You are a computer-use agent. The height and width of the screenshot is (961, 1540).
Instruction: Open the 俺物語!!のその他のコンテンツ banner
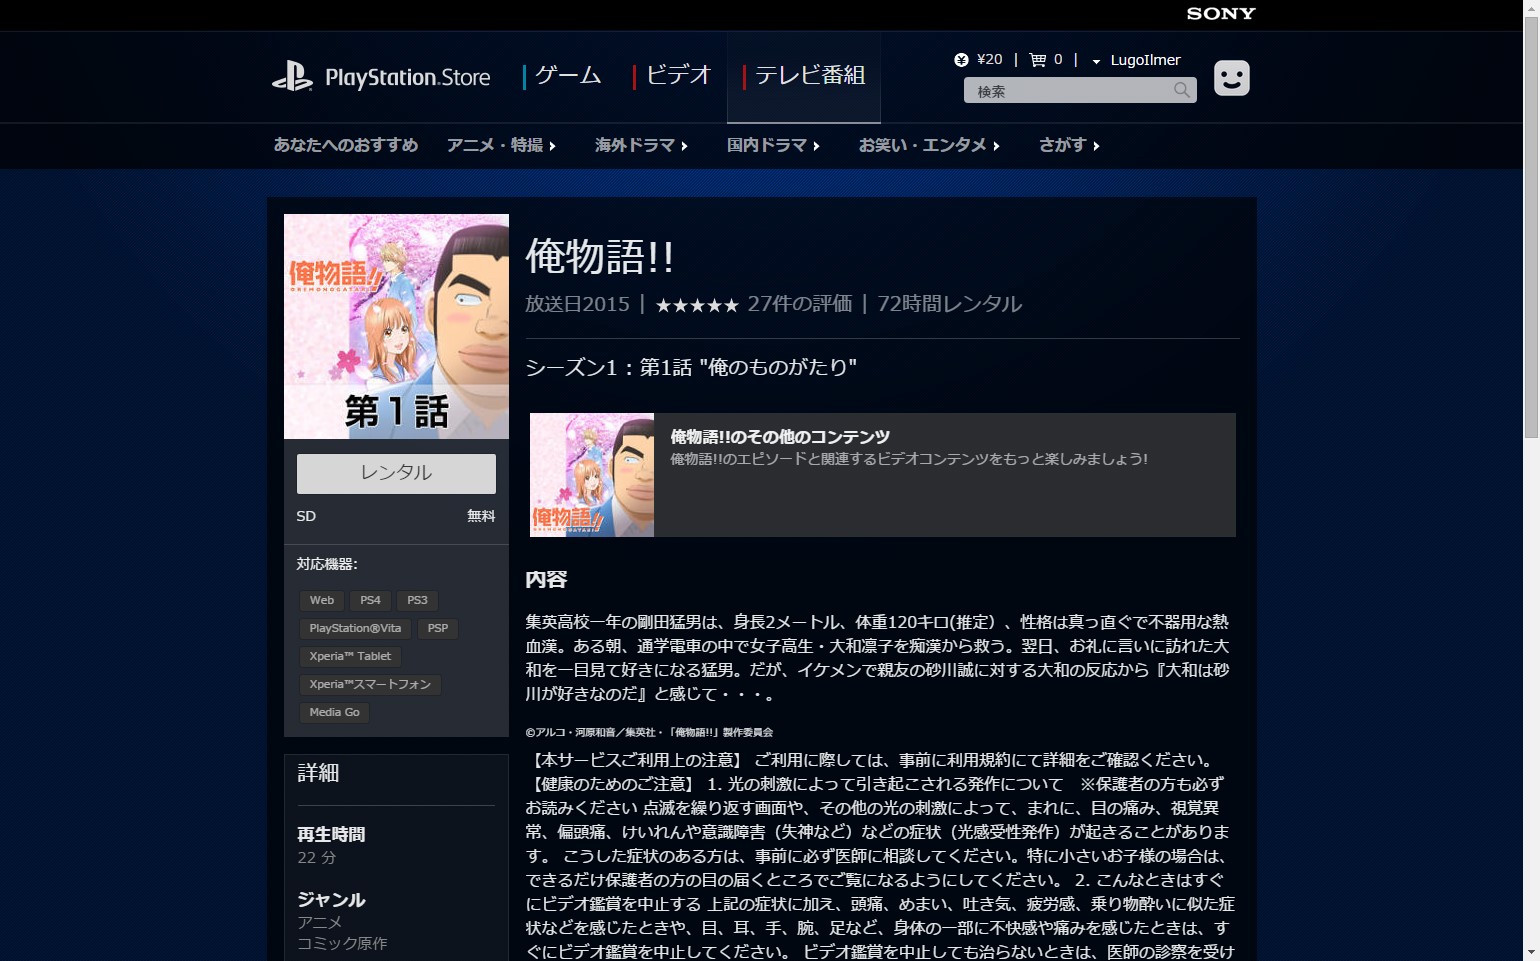tap(883, 475)
